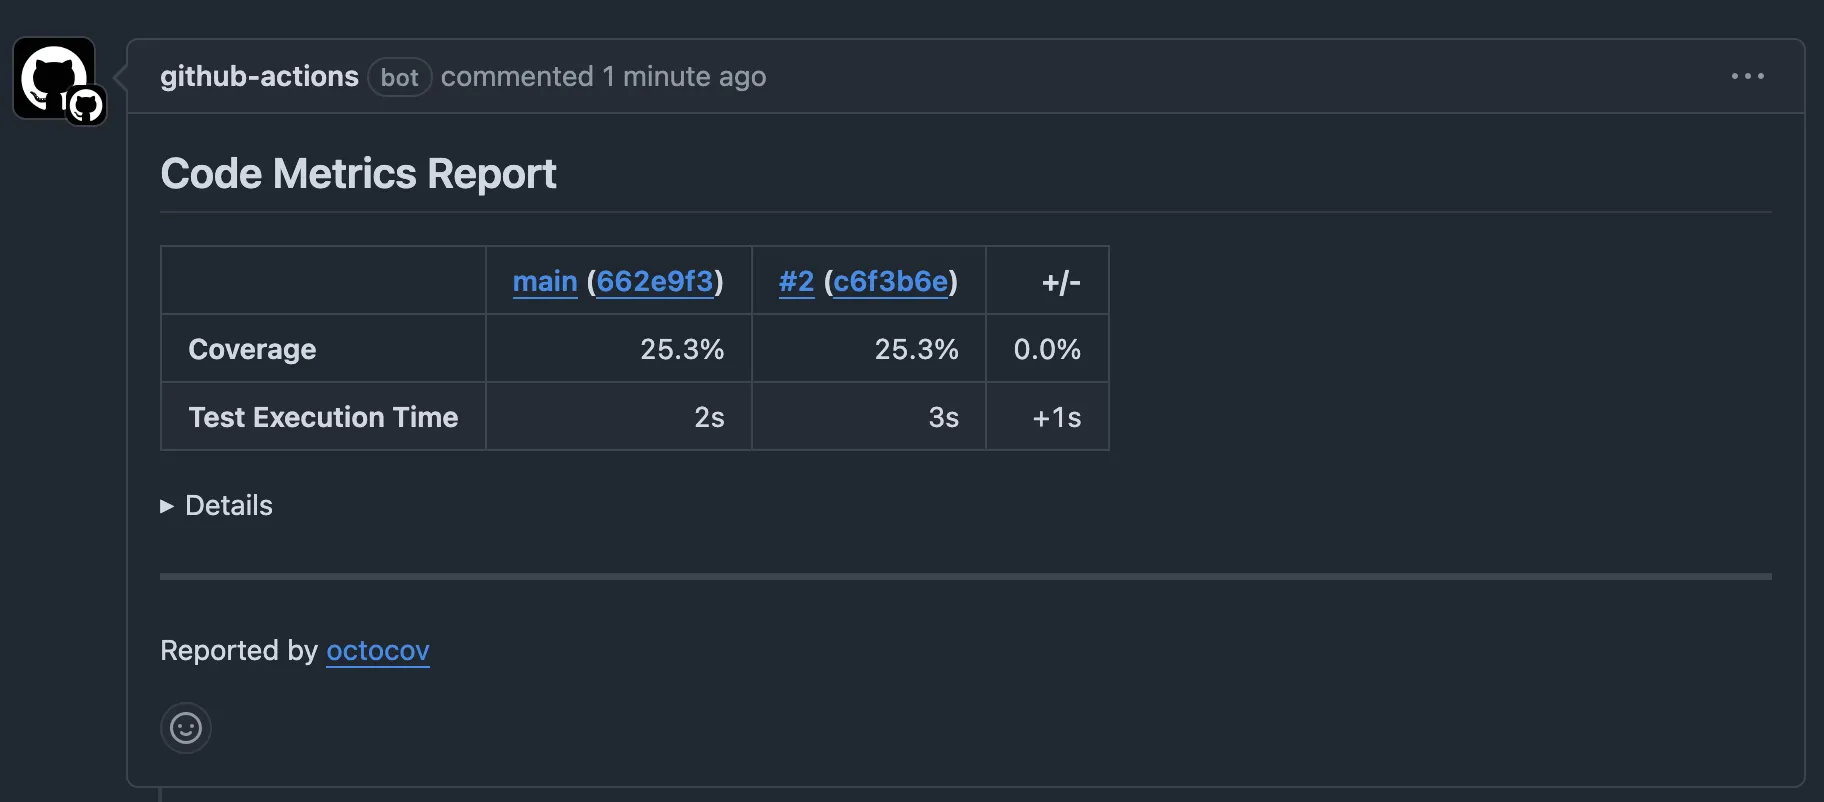Click the 3s pull request time cell

(943, 417)
